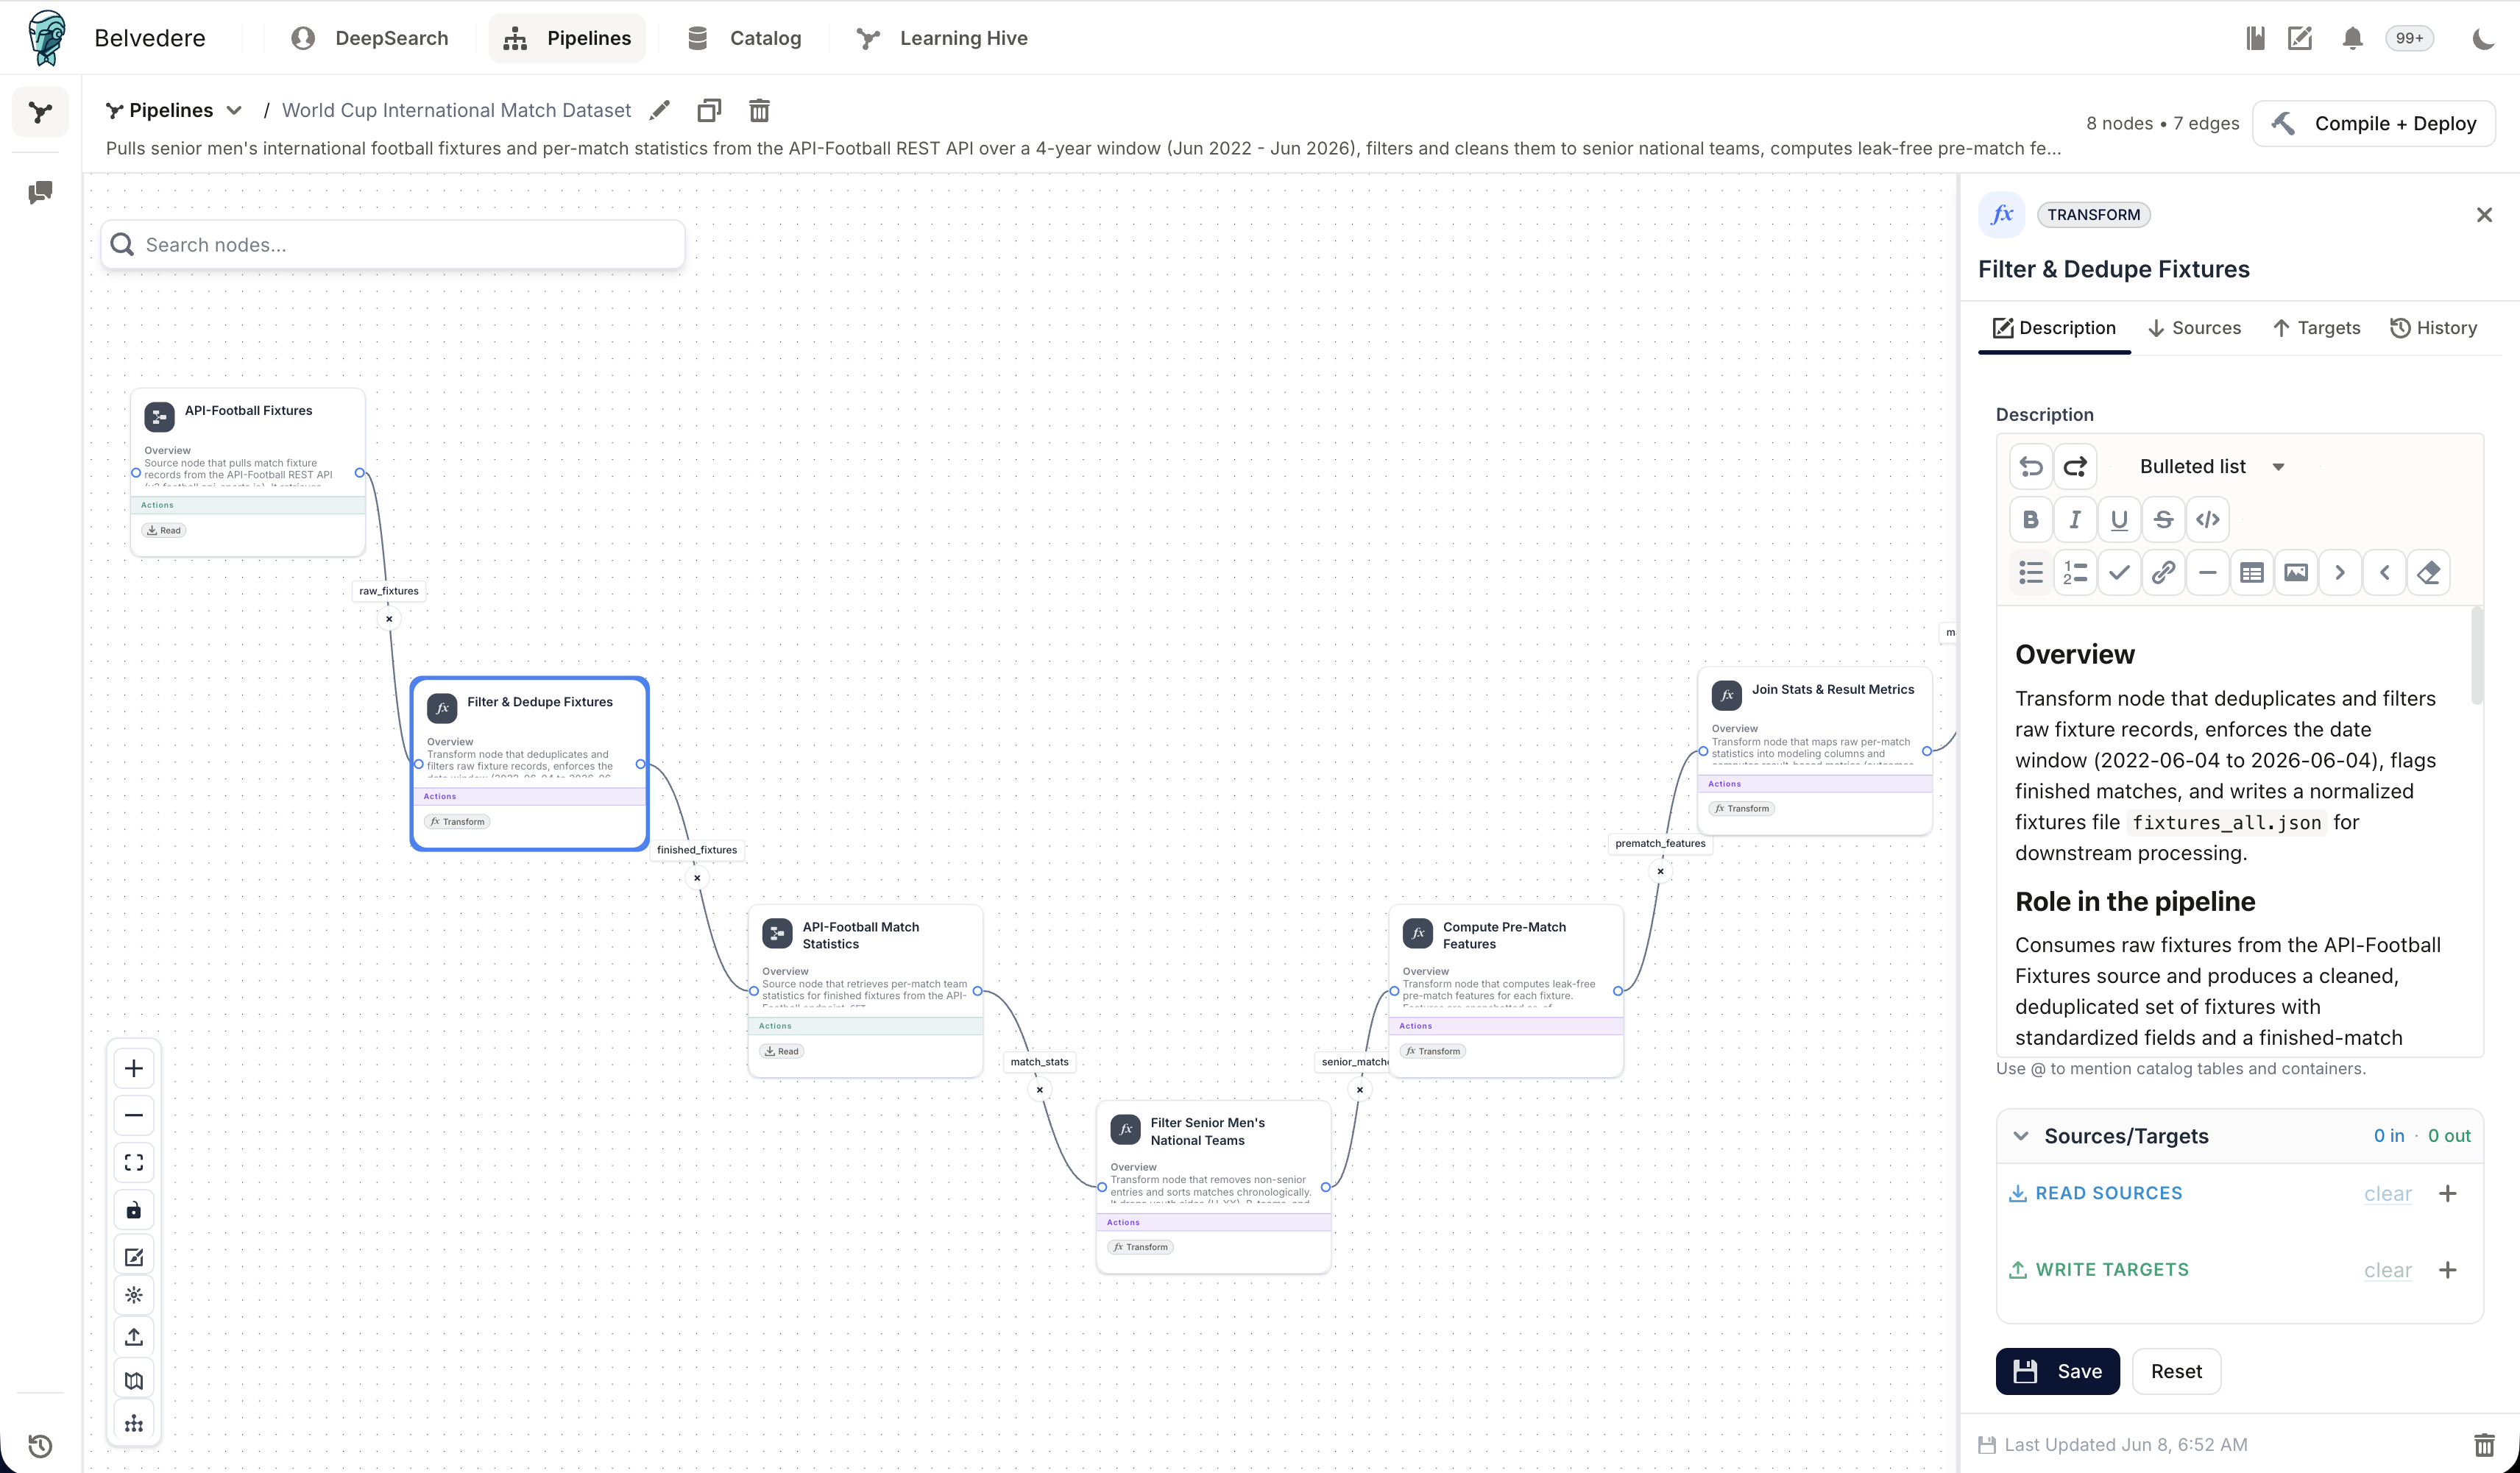This screenshot has height=1473, width=2520.
Task: Insert a horizontal rule
Action: click(2207, 572)
